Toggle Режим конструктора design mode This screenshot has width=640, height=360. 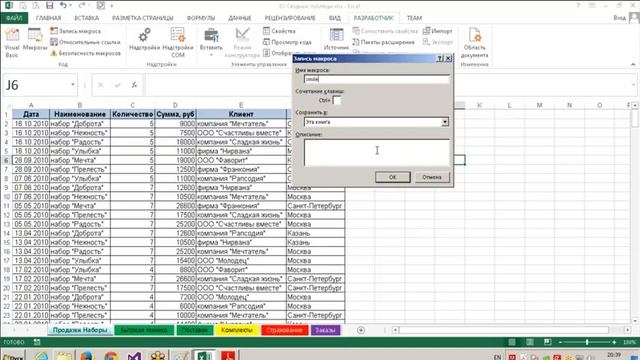[242, 42]
